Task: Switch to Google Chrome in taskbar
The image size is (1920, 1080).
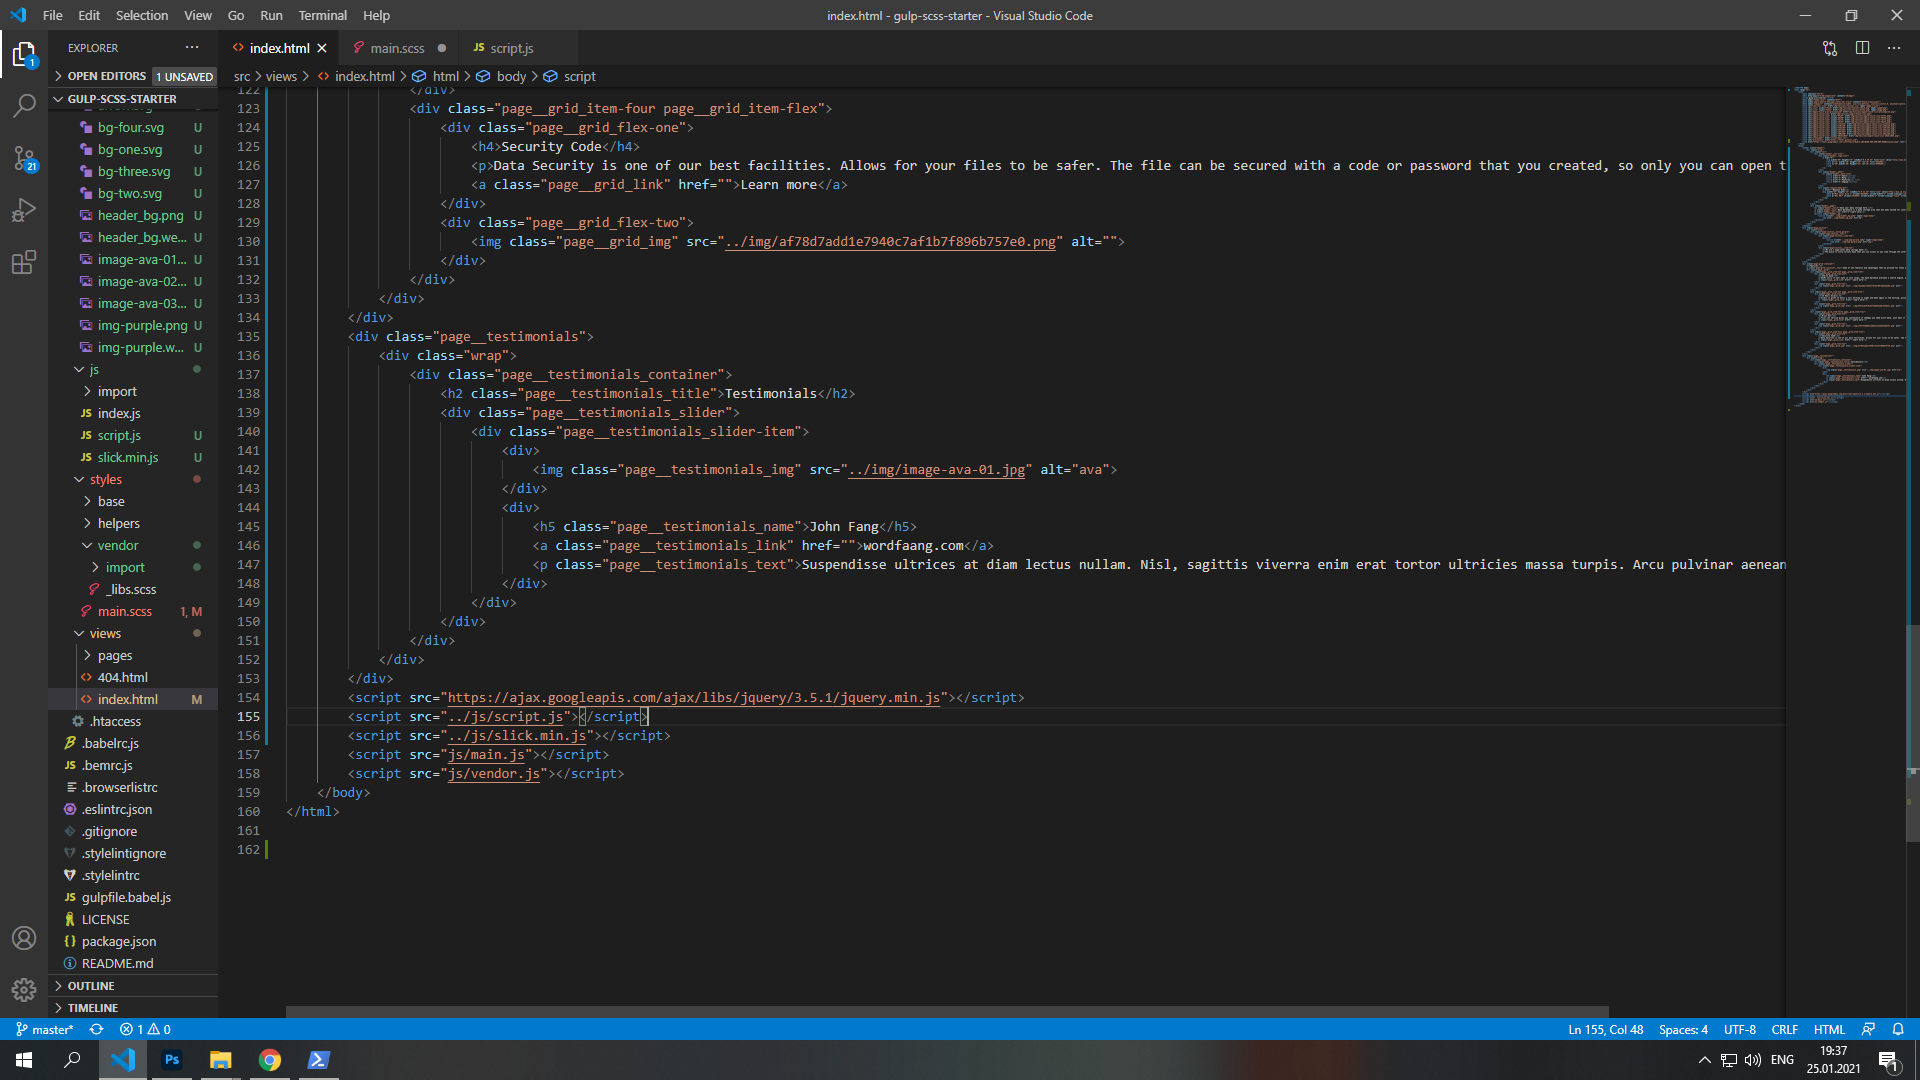Action: click(270, 1060)
